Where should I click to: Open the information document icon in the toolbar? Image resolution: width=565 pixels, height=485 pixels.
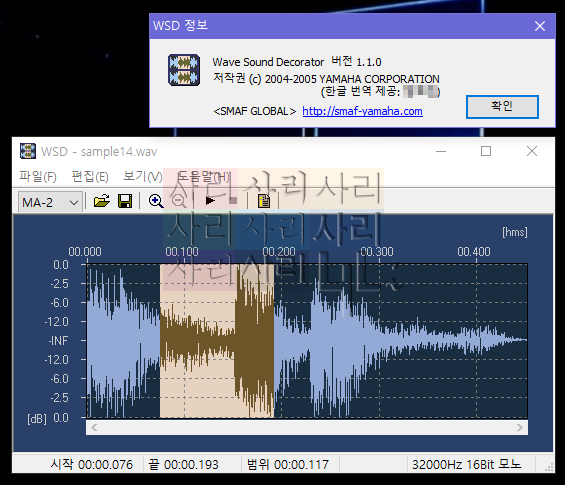point(264,201)
